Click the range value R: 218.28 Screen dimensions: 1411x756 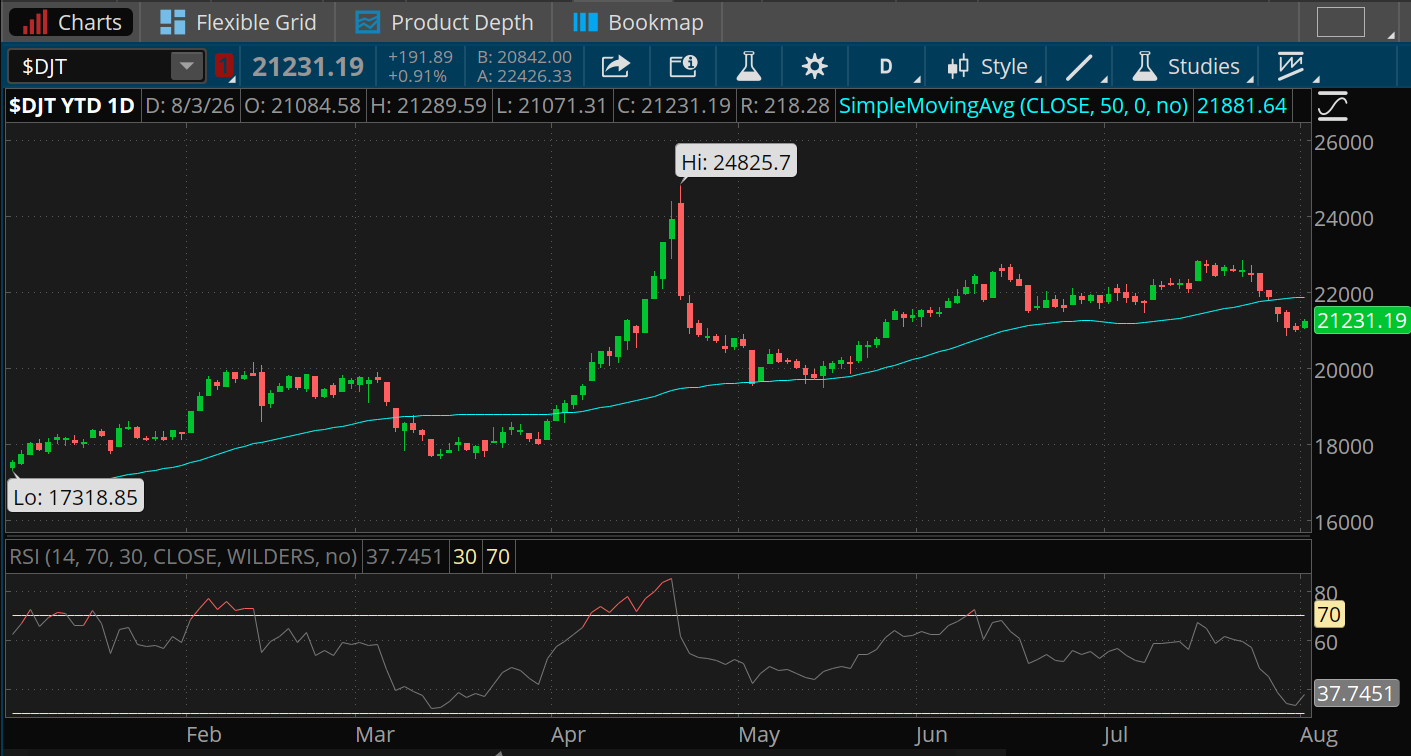[x=784, y=105]
